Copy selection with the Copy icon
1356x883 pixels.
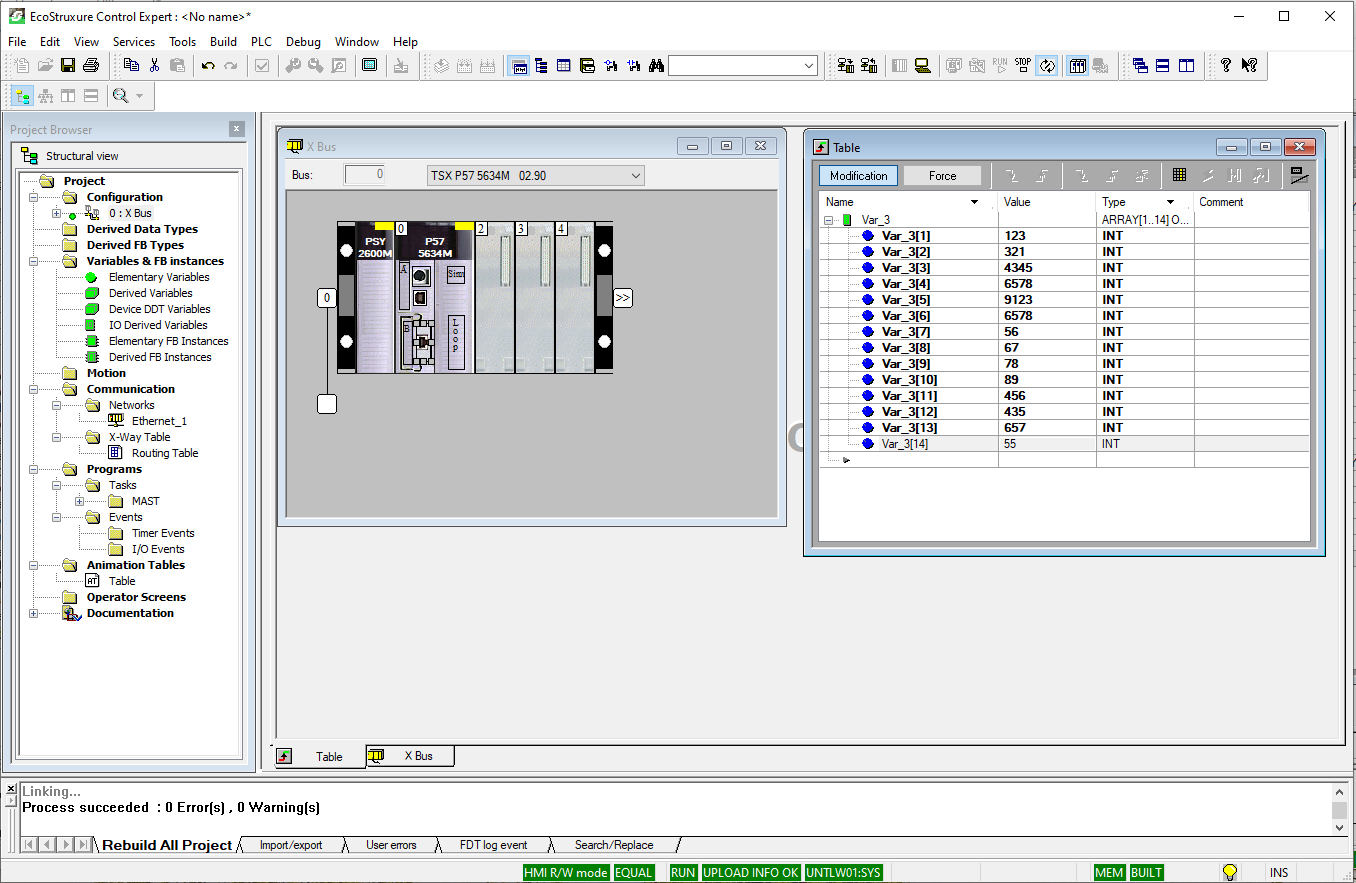tap(132, 65)
